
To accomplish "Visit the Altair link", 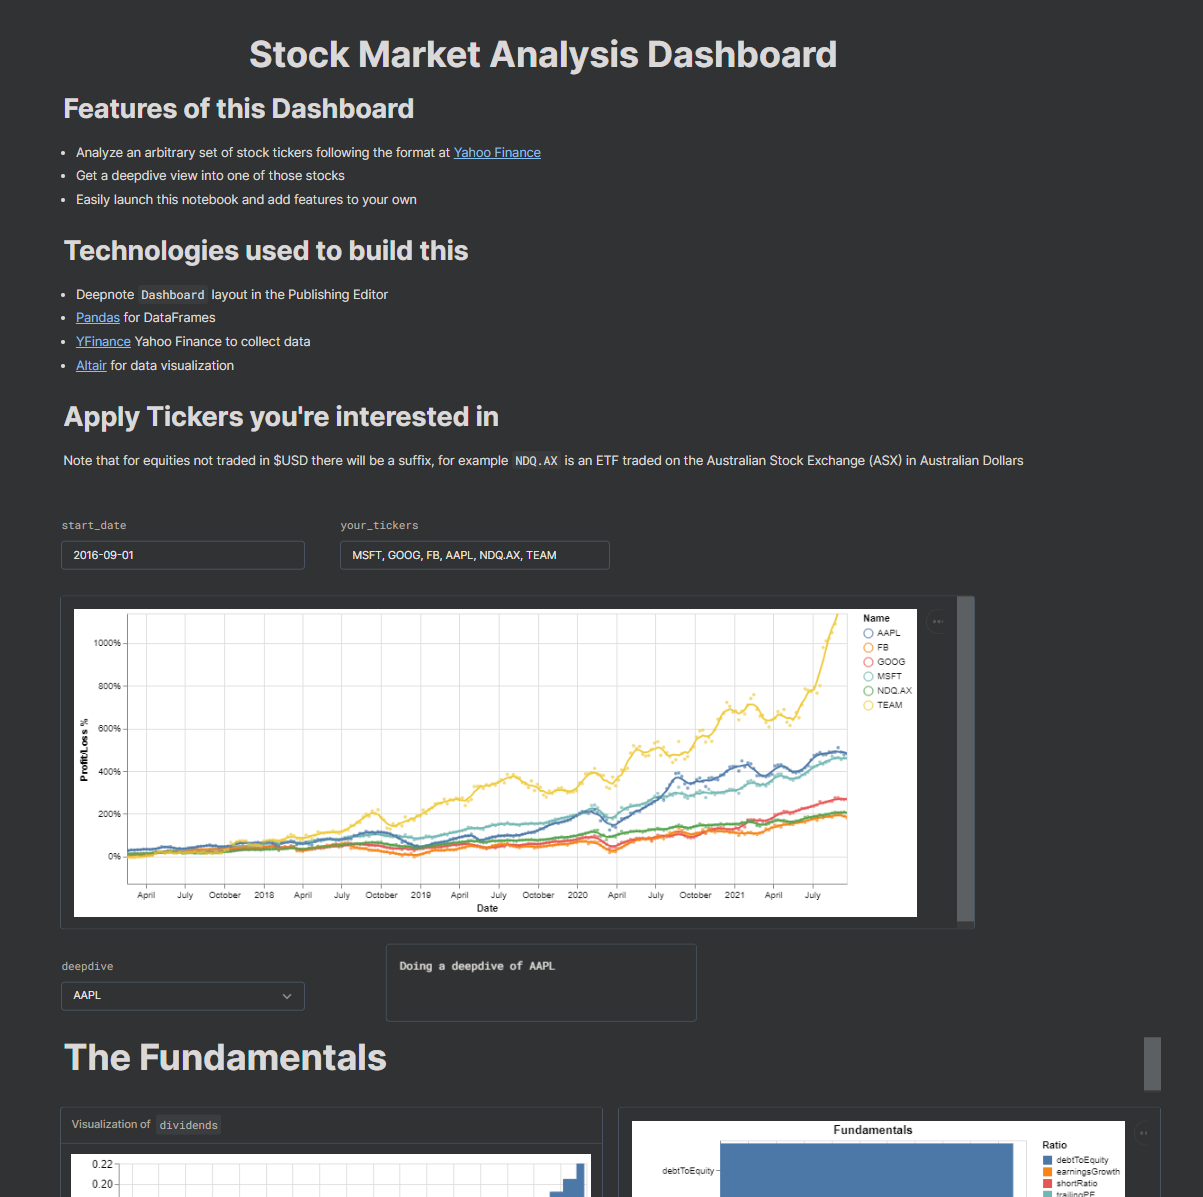I will [x=91, y=366].
